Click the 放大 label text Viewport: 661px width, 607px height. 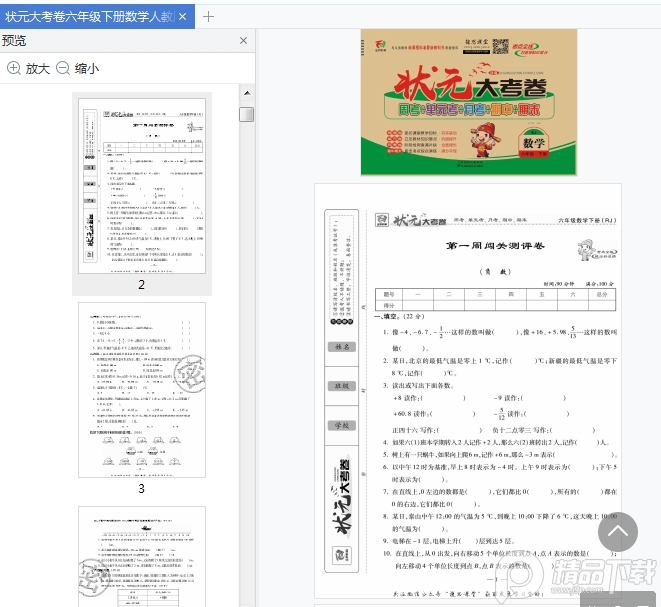pos(38,68)
